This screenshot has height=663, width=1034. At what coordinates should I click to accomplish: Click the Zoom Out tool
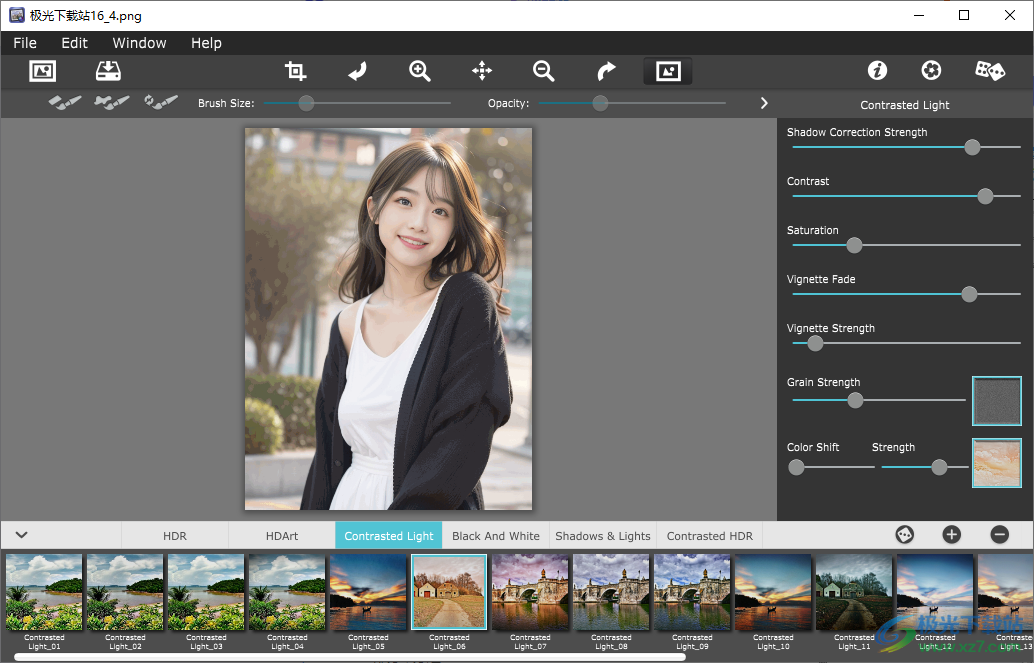(543, 71)
